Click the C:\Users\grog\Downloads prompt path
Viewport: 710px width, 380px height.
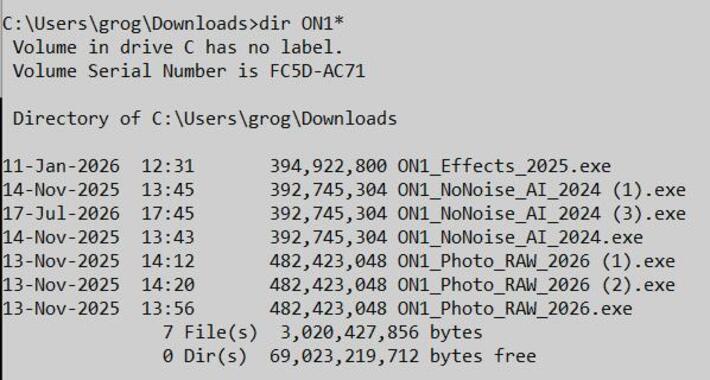coord(127,24)
